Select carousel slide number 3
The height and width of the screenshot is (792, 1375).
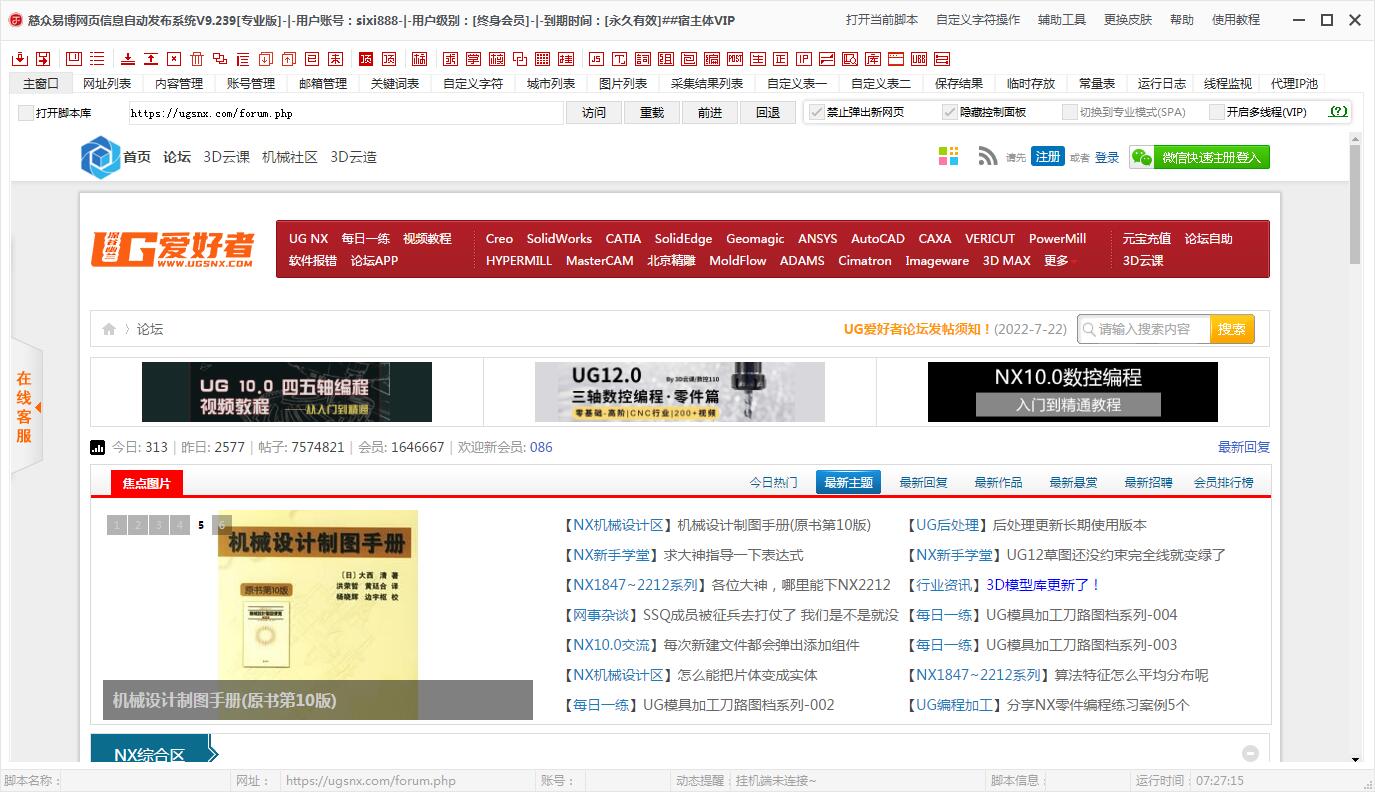click(x=158, y=525)
